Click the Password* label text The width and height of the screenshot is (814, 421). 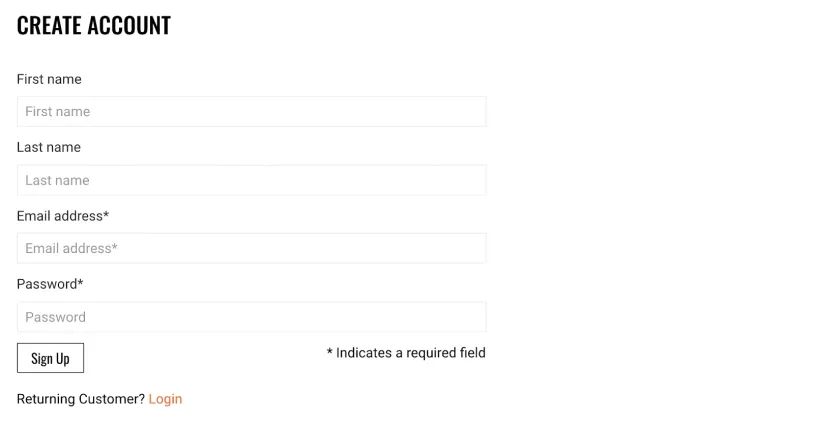(x=47, y=284)
